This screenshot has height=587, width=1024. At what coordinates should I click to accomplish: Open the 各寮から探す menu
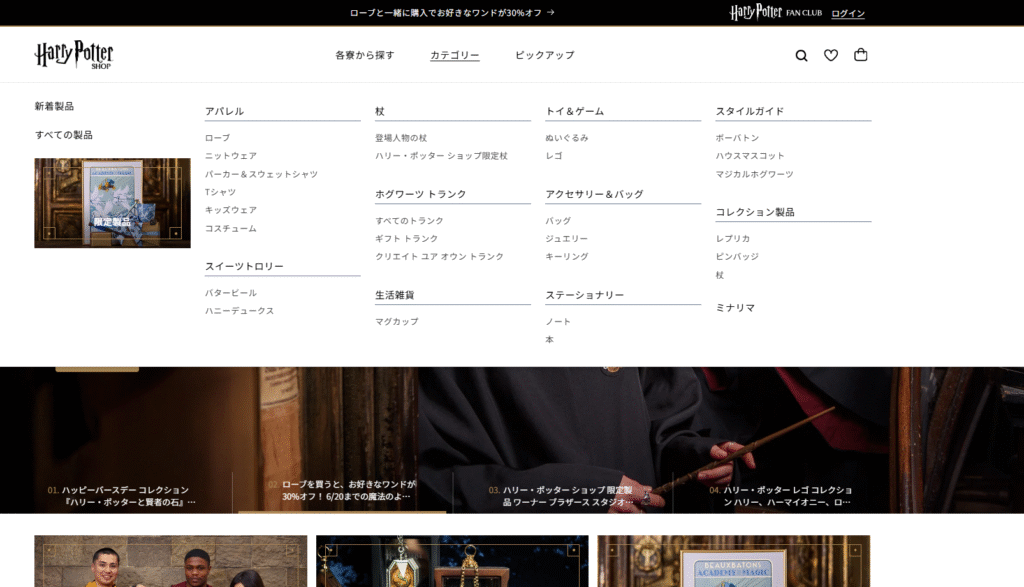(x=365, y=56)
